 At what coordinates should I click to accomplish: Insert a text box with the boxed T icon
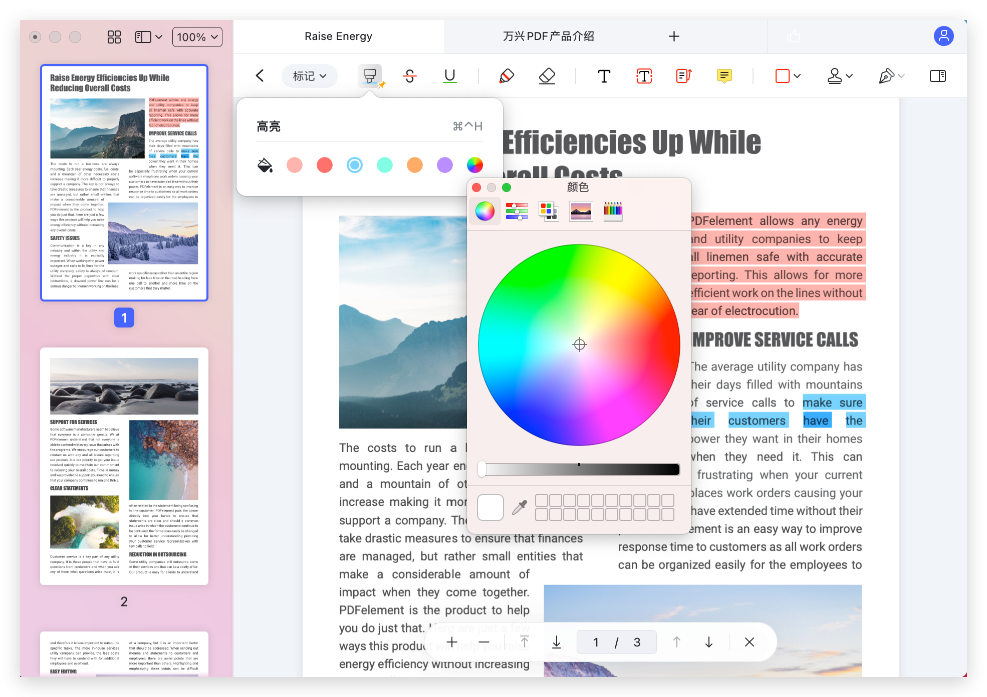point(644,75)
